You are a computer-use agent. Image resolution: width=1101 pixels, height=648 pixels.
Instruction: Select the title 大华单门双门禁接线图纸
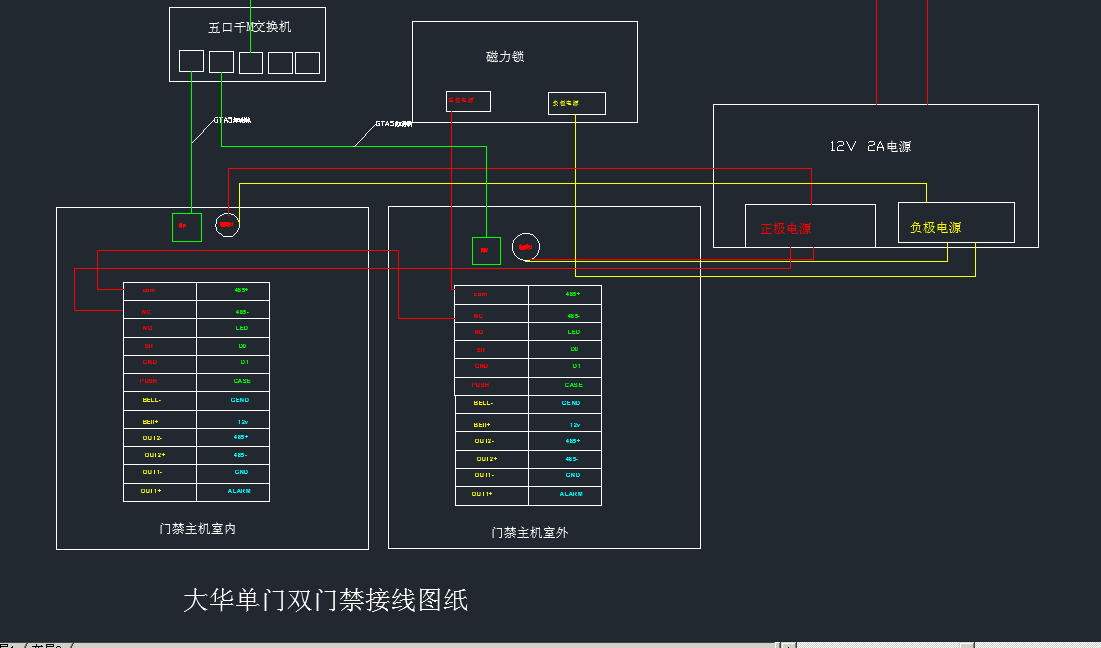325,601
